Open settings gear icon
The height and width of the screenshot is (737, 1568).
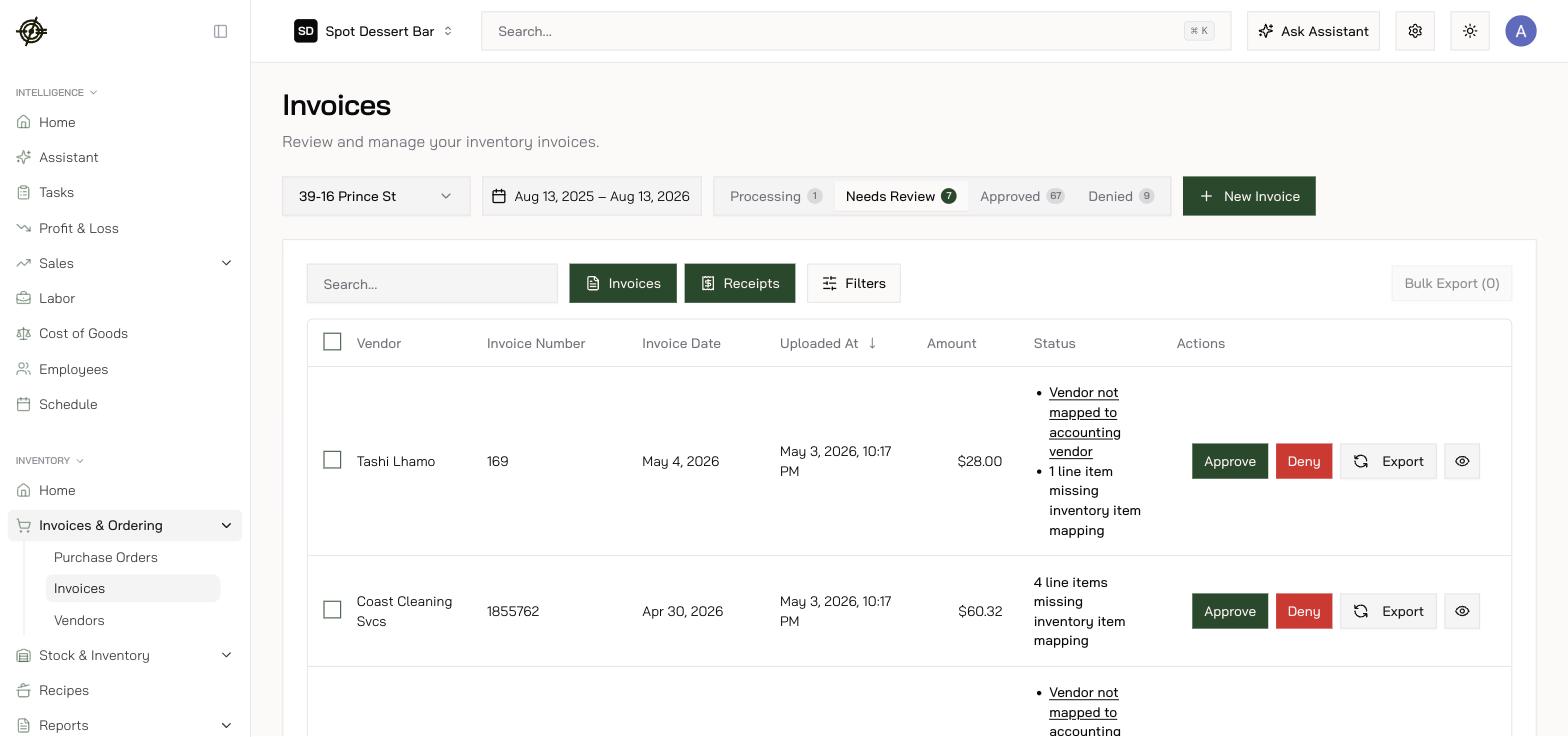click(1415, 31)
